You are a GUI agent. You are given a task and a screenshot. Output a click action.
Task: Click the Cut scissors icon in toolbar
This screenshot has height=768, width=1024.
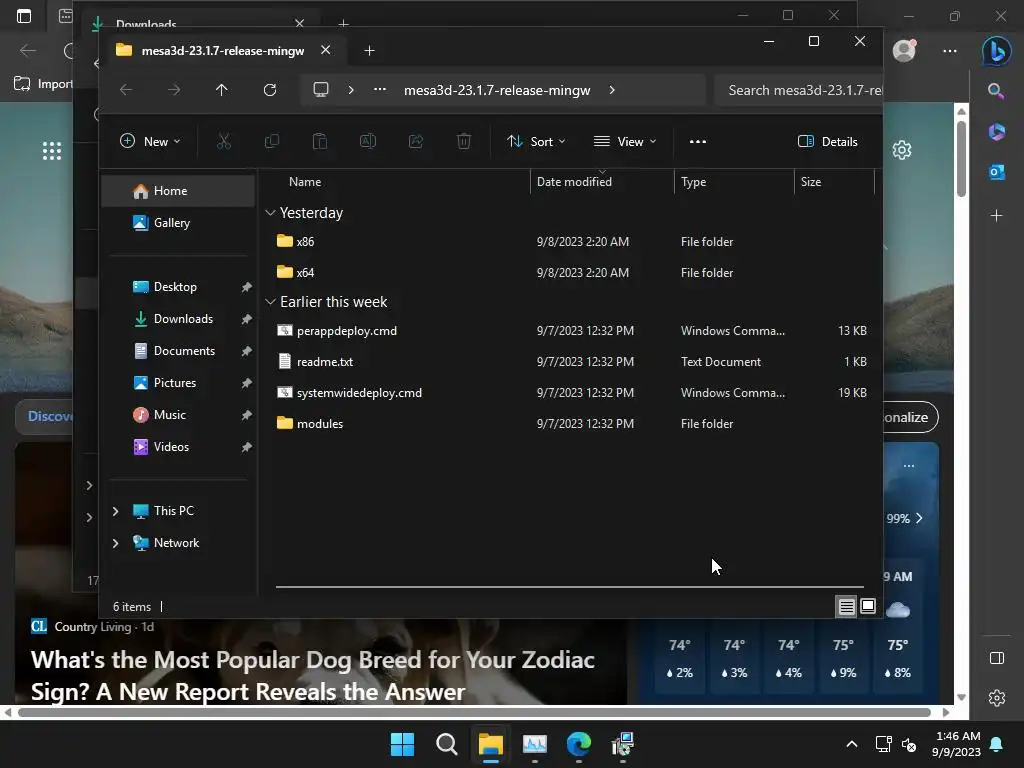(224, 141)
